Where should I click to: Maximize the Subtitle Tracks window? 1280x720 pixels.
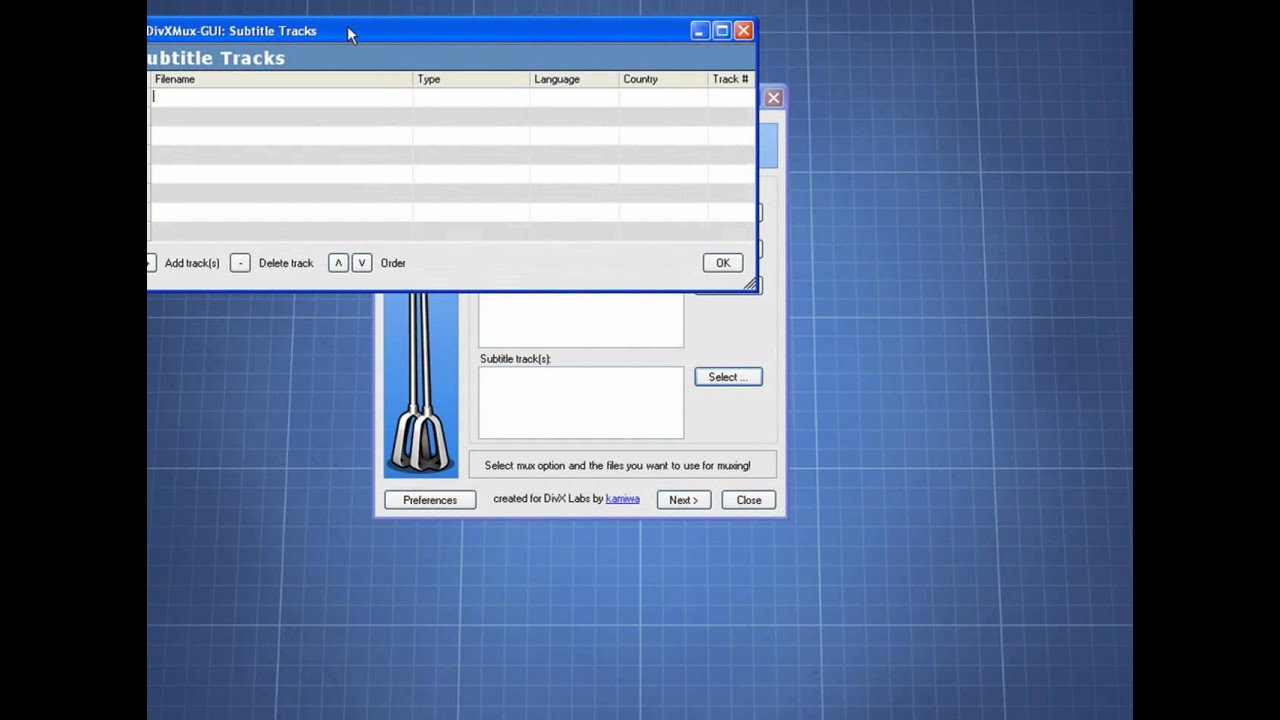coord(722,31)
